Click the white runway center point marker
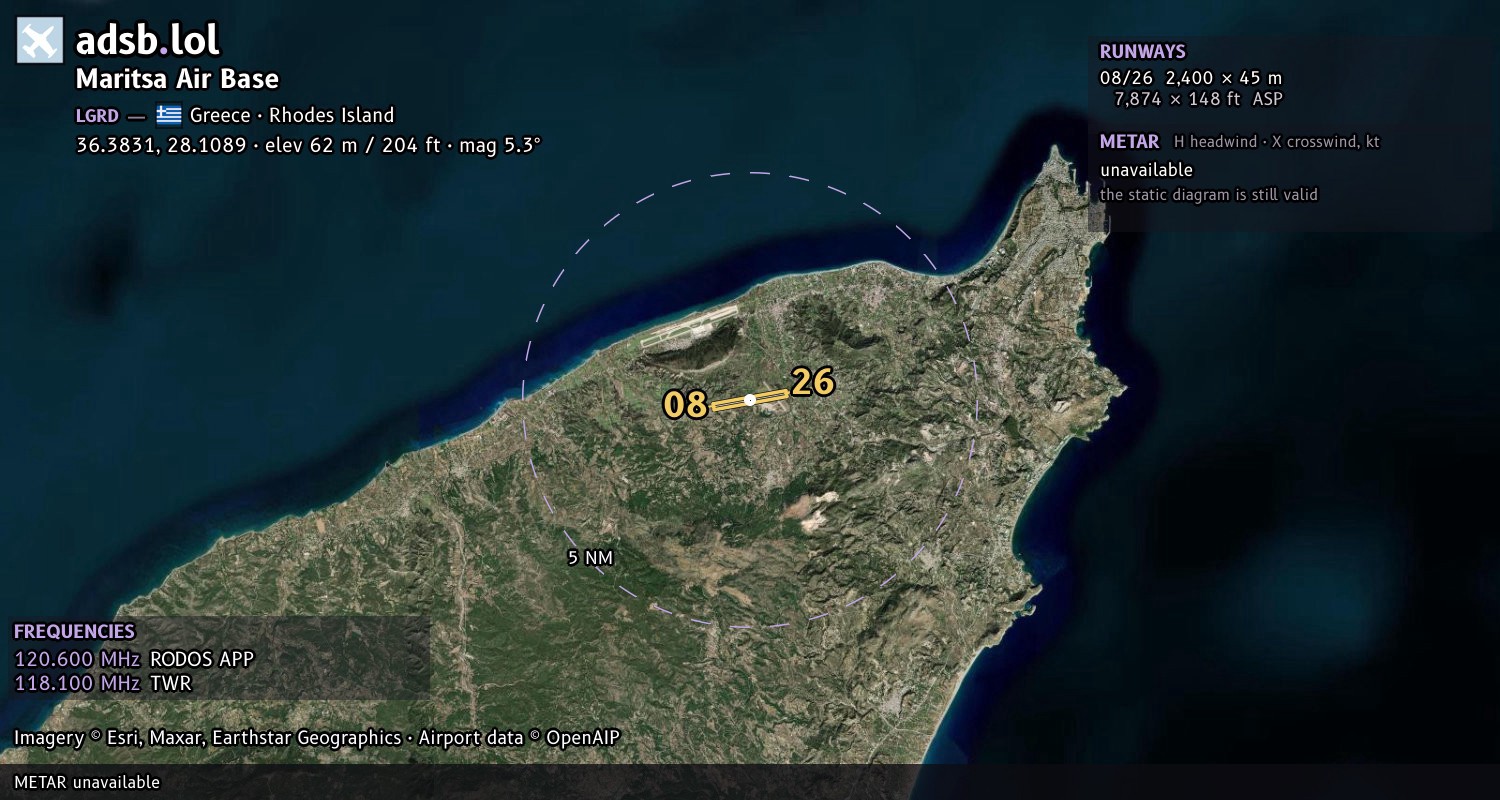This screenshot has height=800, width=1500. tap(750, 400)
